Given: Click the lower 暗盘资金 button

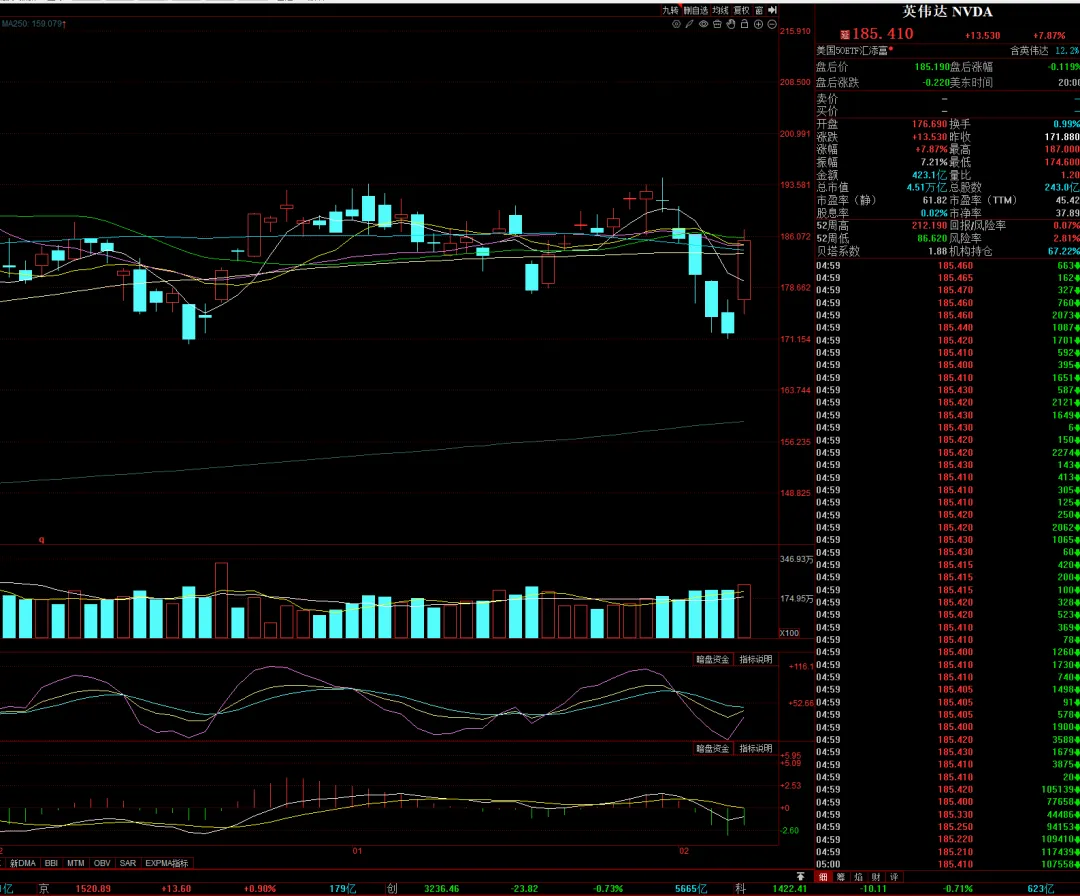Looking at the screenshot, I should [x=712, y=749].
